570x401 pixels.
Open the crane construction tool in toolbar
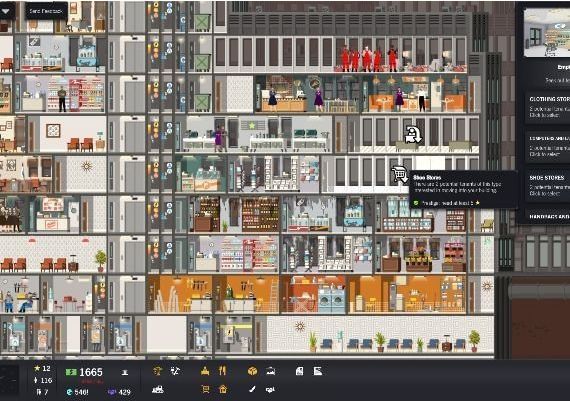coord(158,371)
